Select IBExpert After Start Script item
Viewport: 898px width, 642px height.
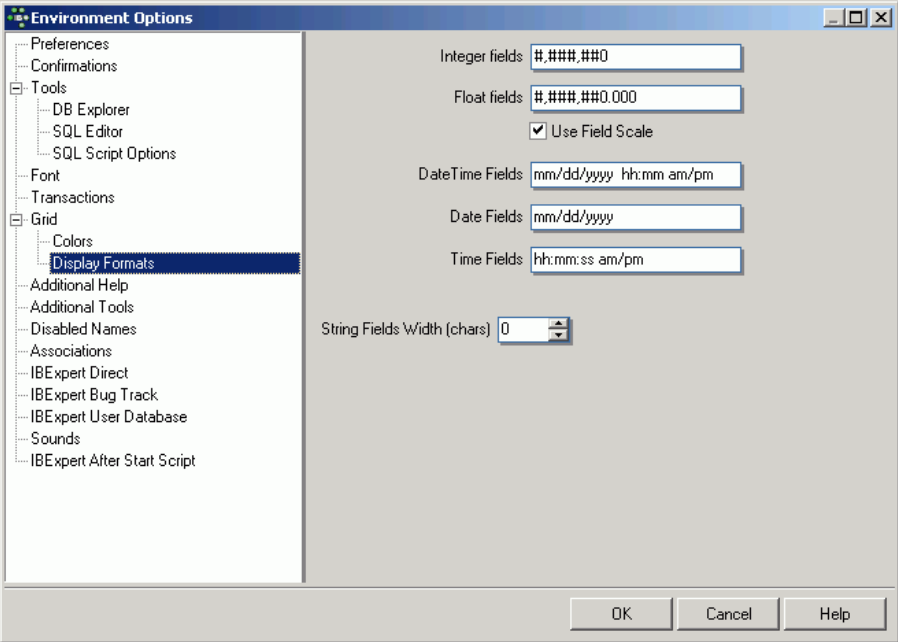[112, 461]
